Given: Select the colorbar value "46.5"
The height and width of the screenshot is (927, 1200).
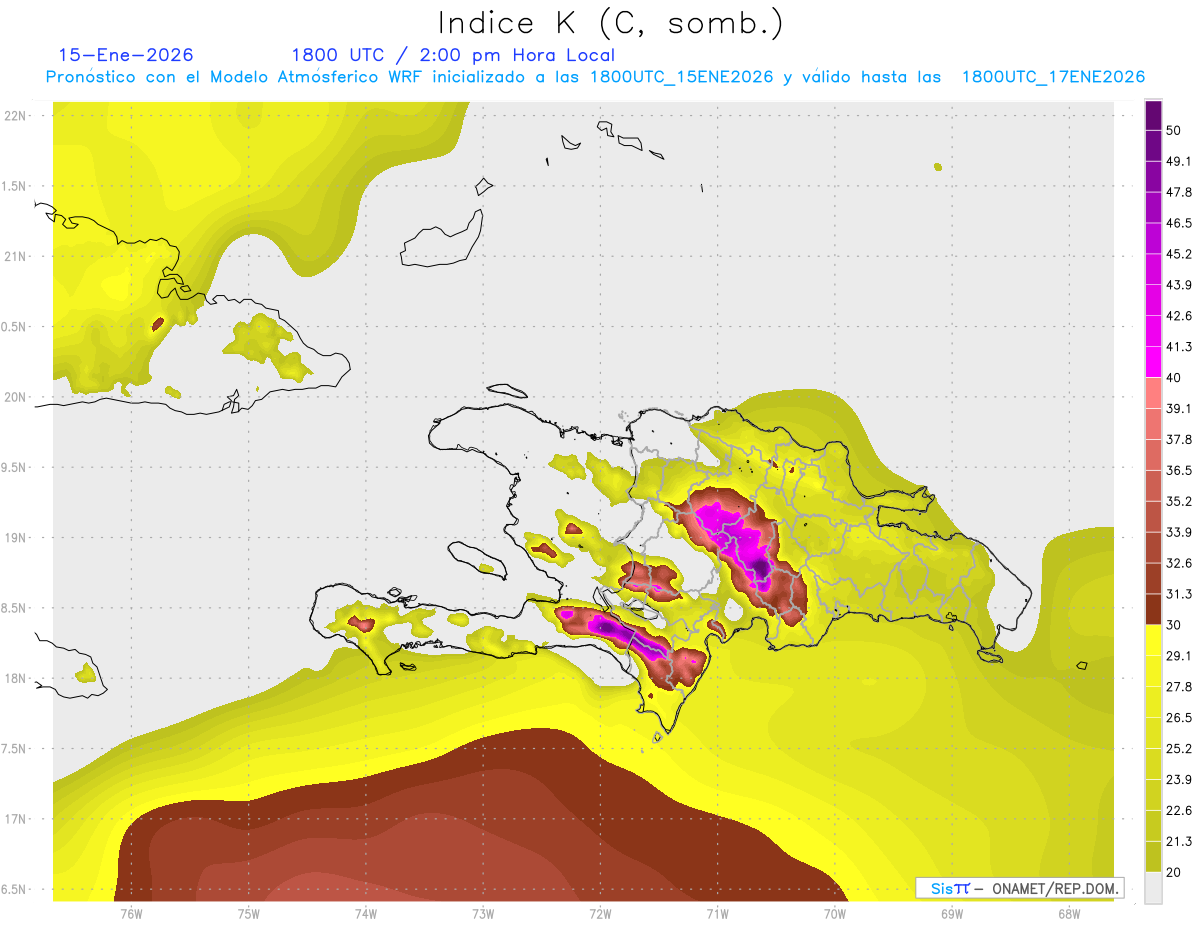Looking at the screenshot, I should pyautogui.click(x=1178, y=224).
